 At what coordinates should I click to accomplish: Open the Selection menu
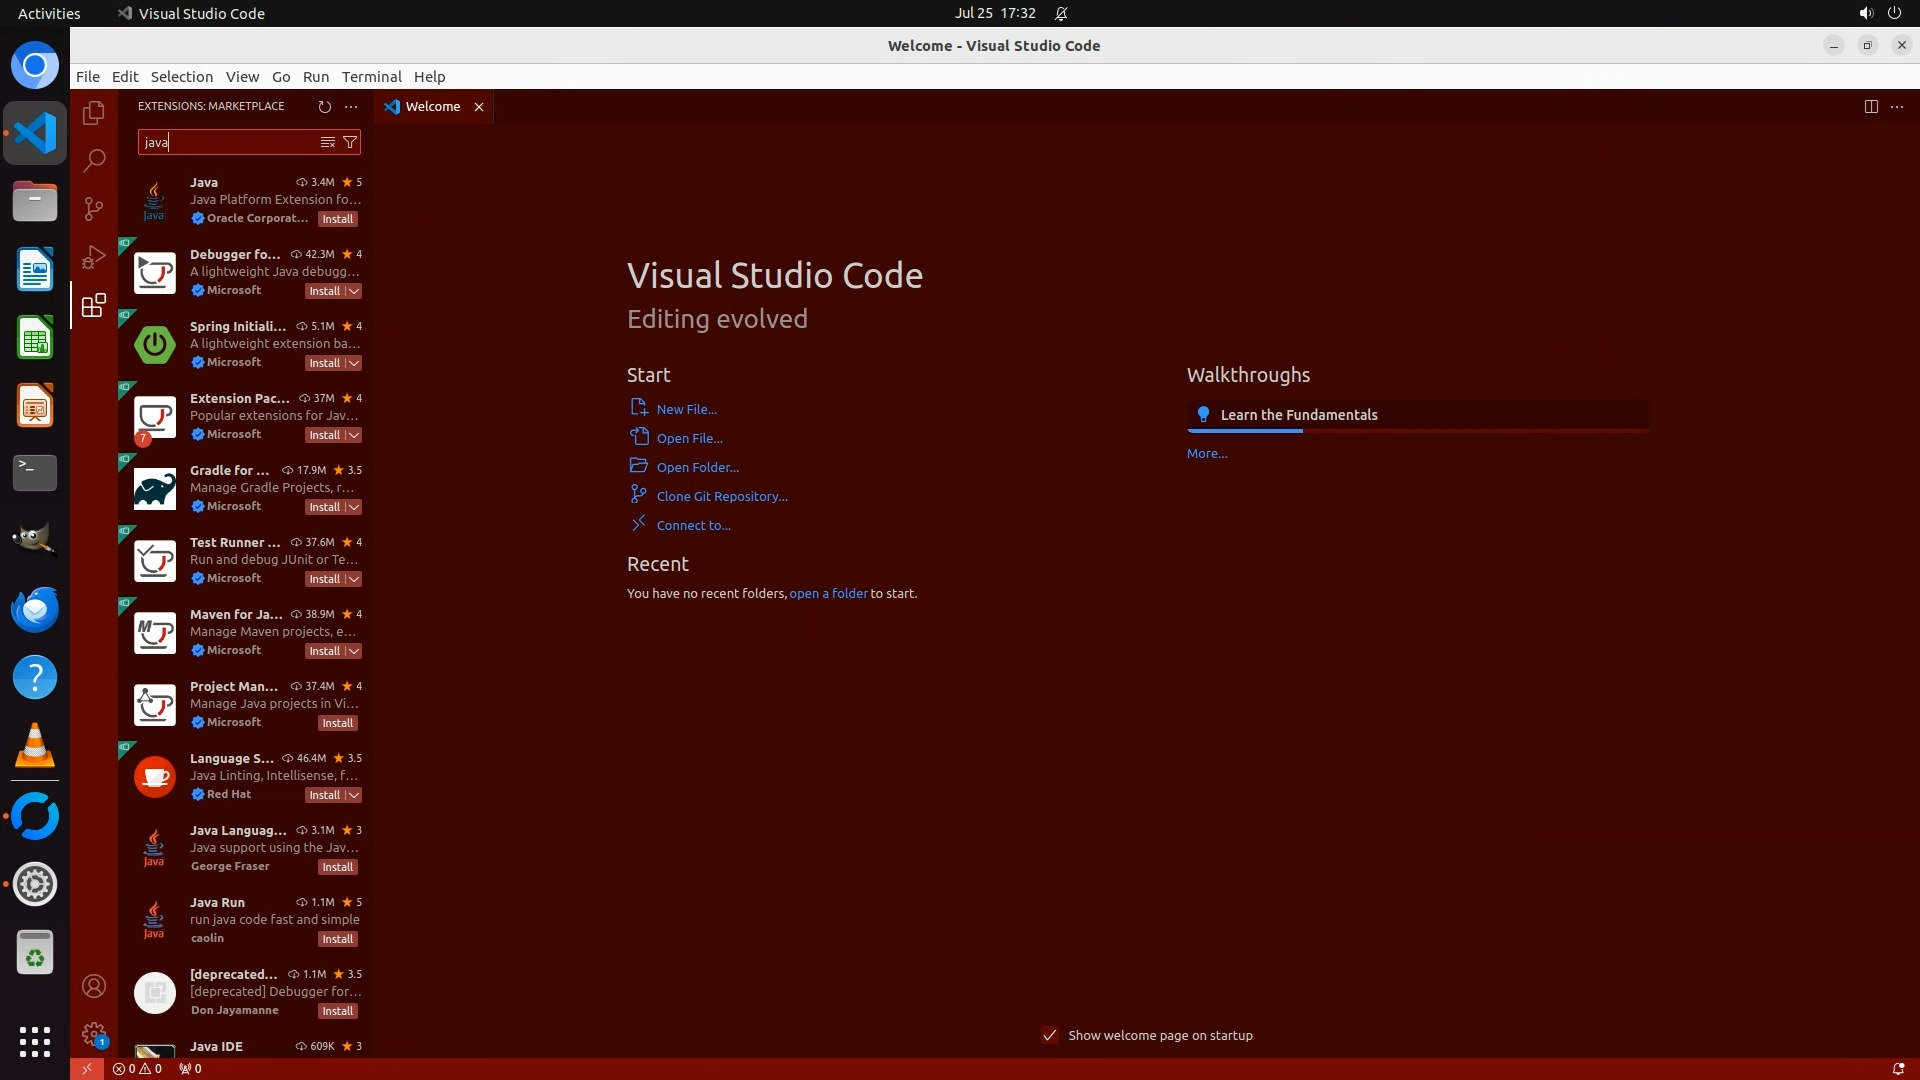click(x=181, y=76)
